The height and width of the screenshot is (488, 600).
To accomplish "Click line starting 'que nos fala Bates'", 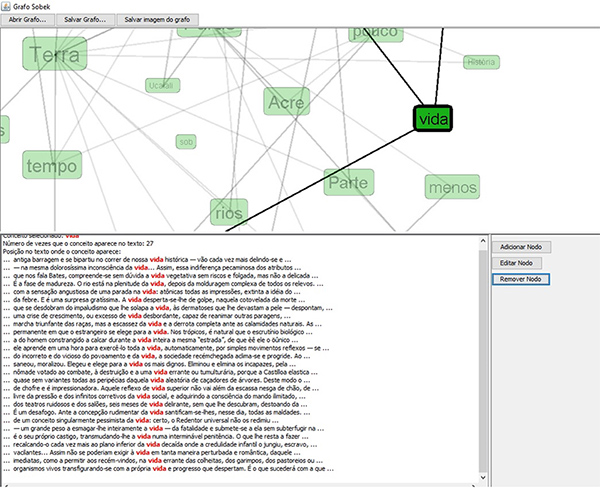I will (x=161, y=276).
